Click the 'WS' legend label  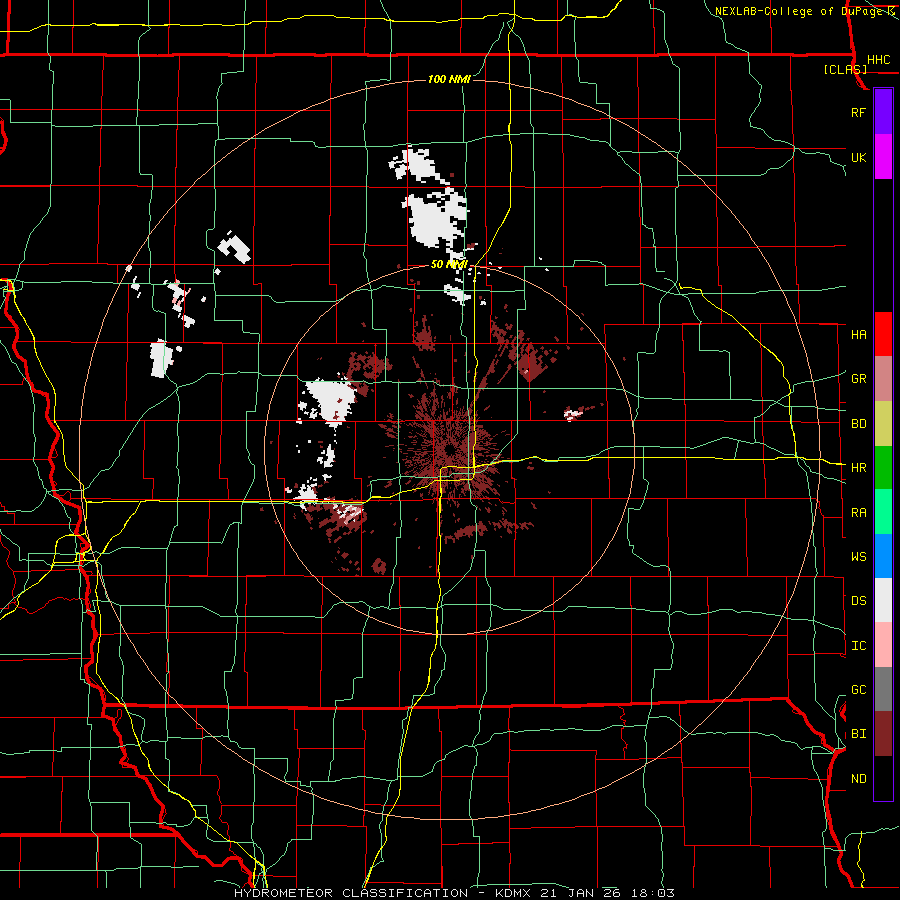tap(858, 556)
